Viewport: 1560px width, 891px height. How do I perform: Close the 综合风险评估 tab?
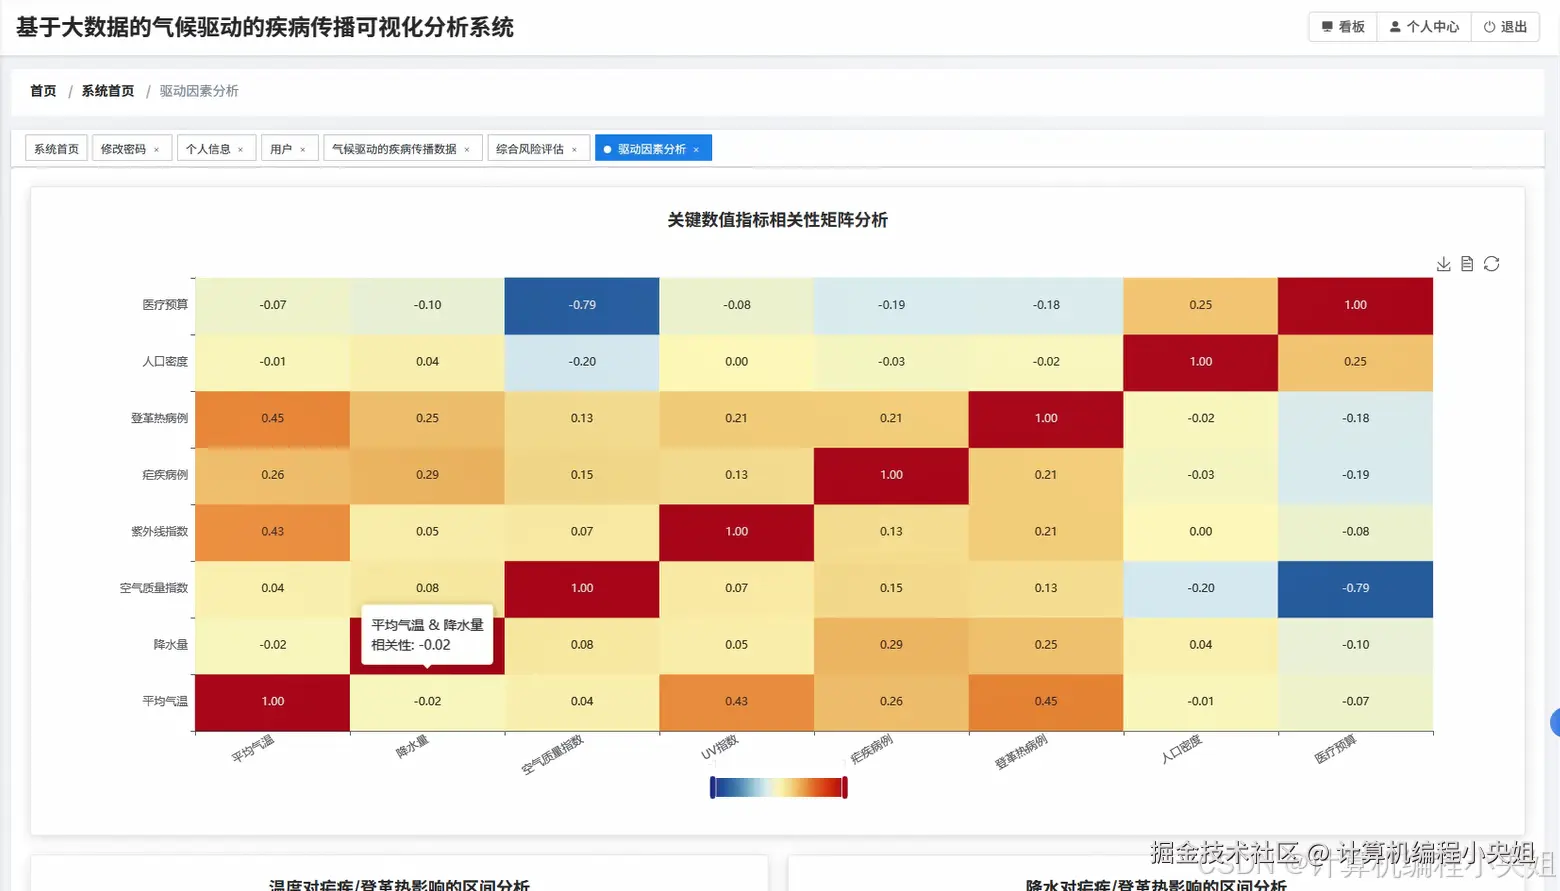click(574, 147)
